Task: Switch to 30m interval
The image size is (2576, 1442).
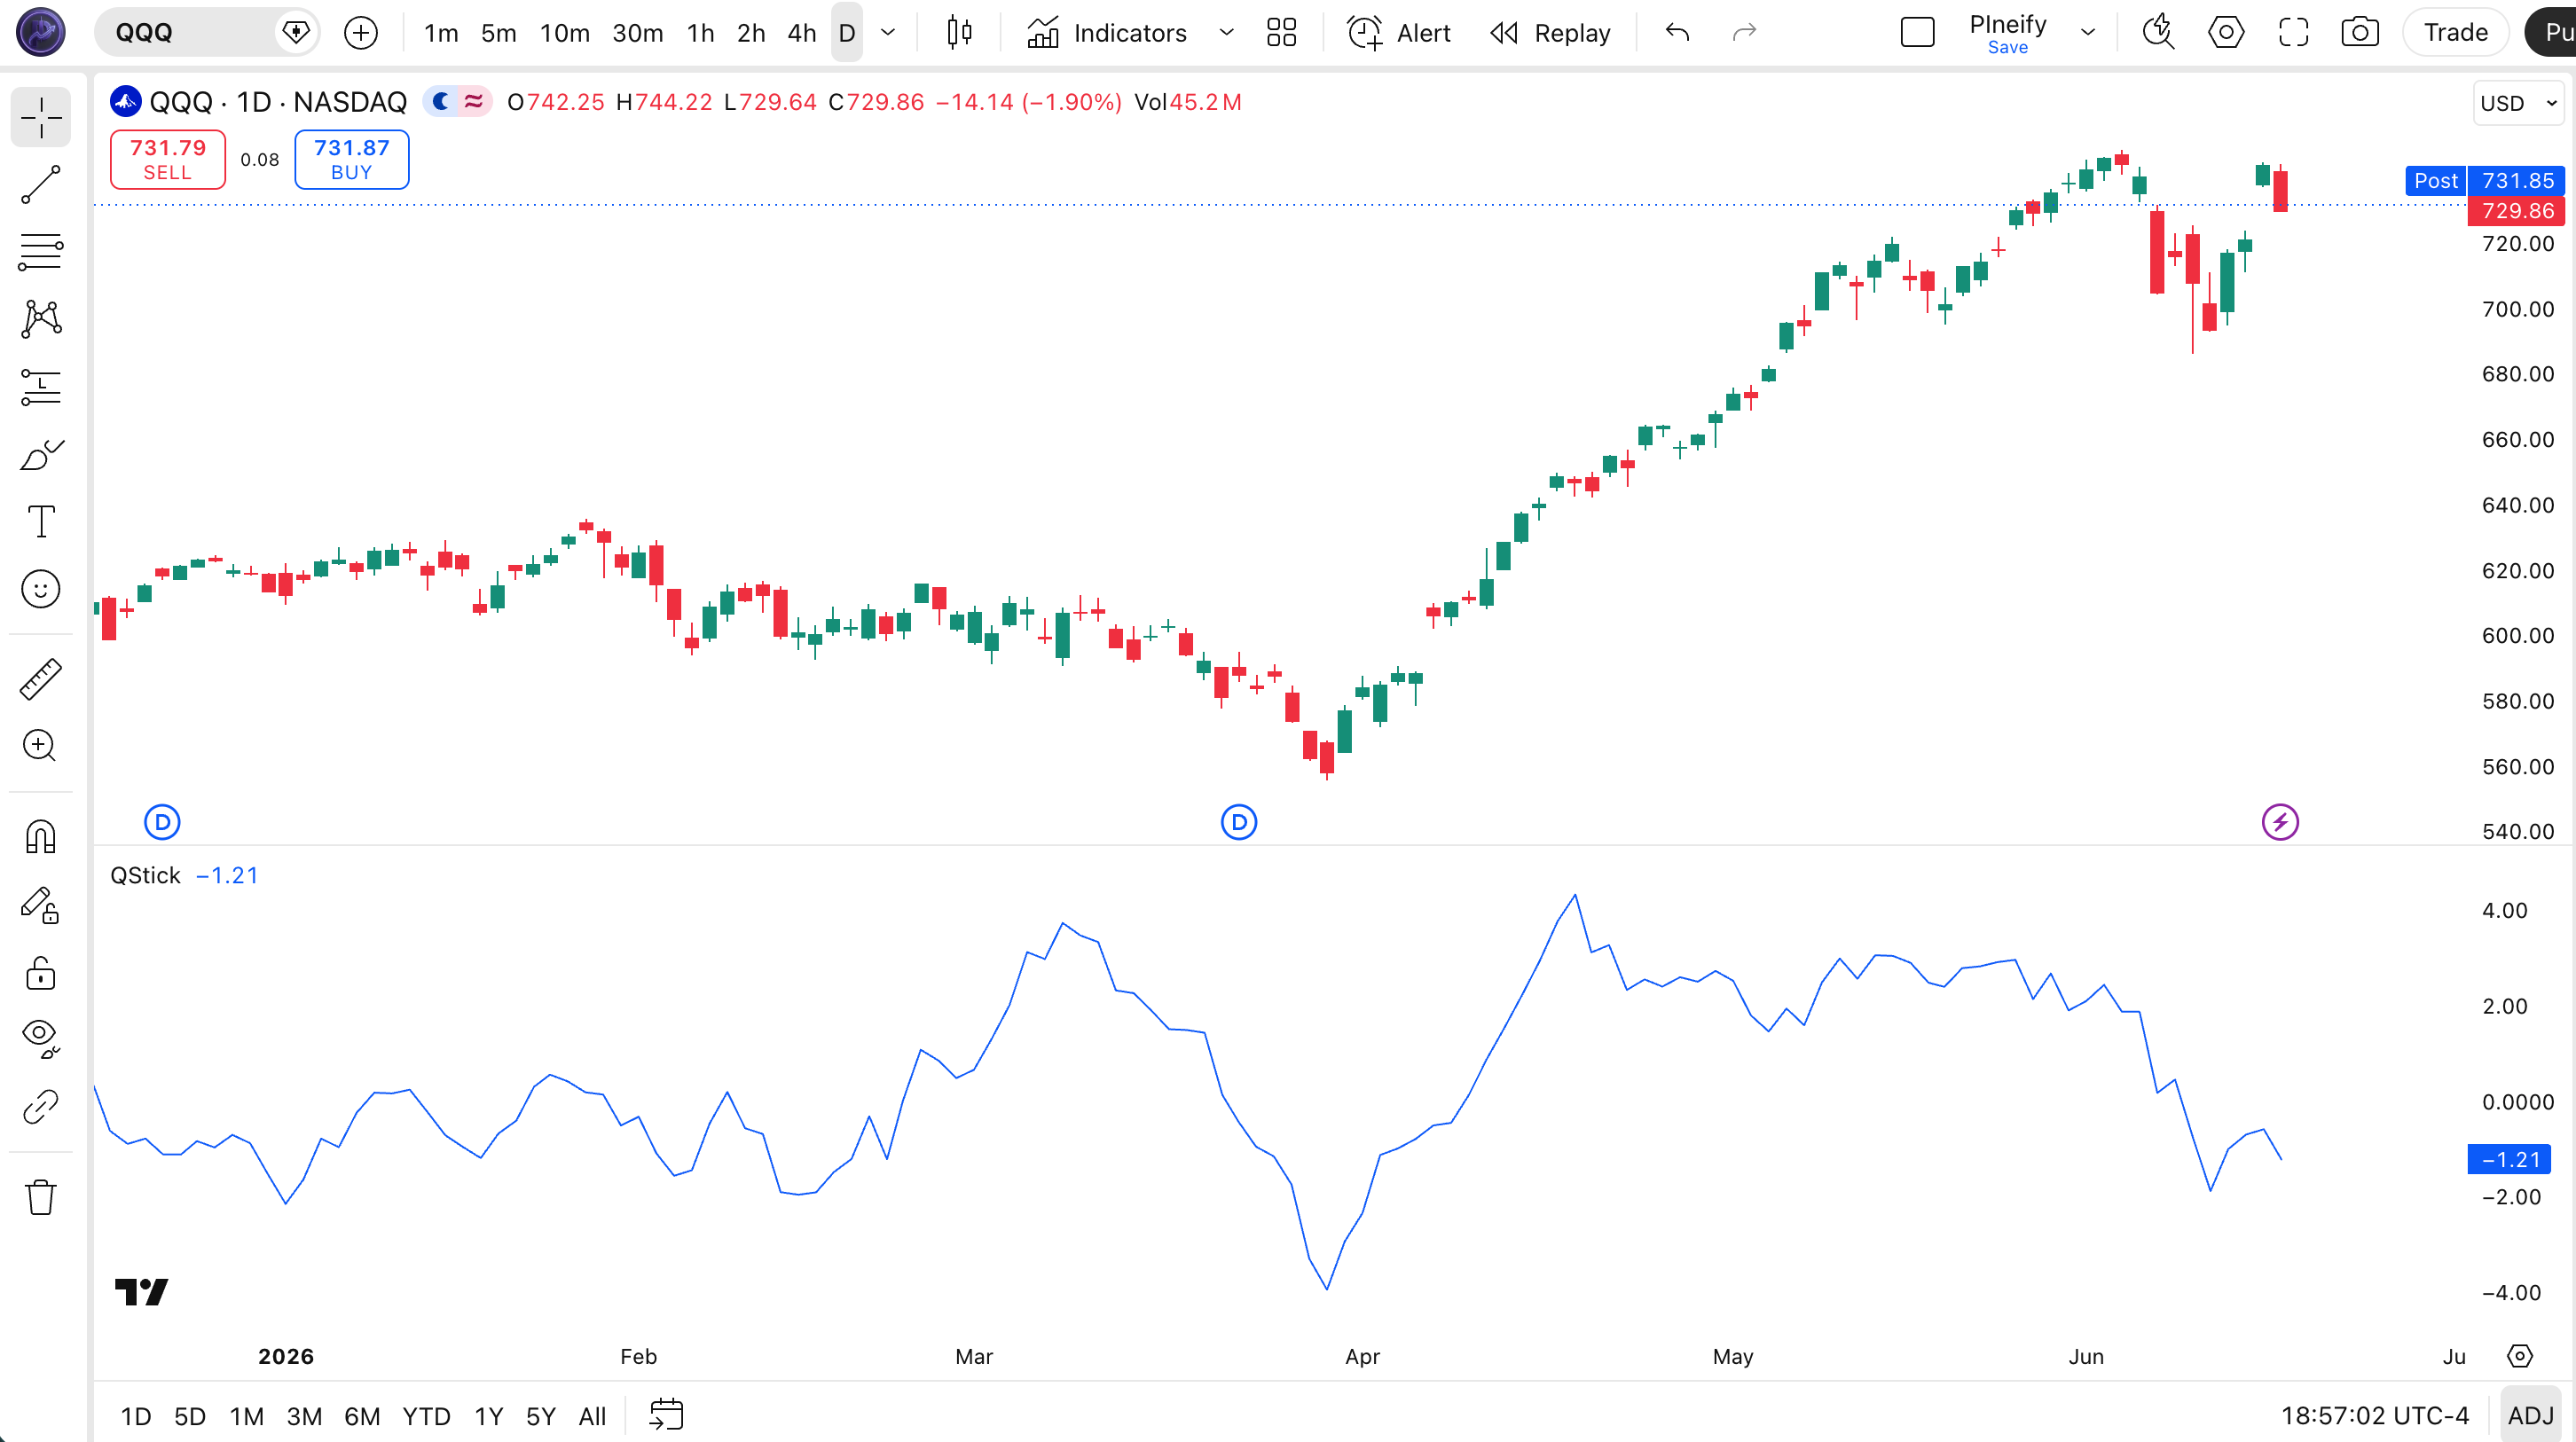Action: coord(637,33)
